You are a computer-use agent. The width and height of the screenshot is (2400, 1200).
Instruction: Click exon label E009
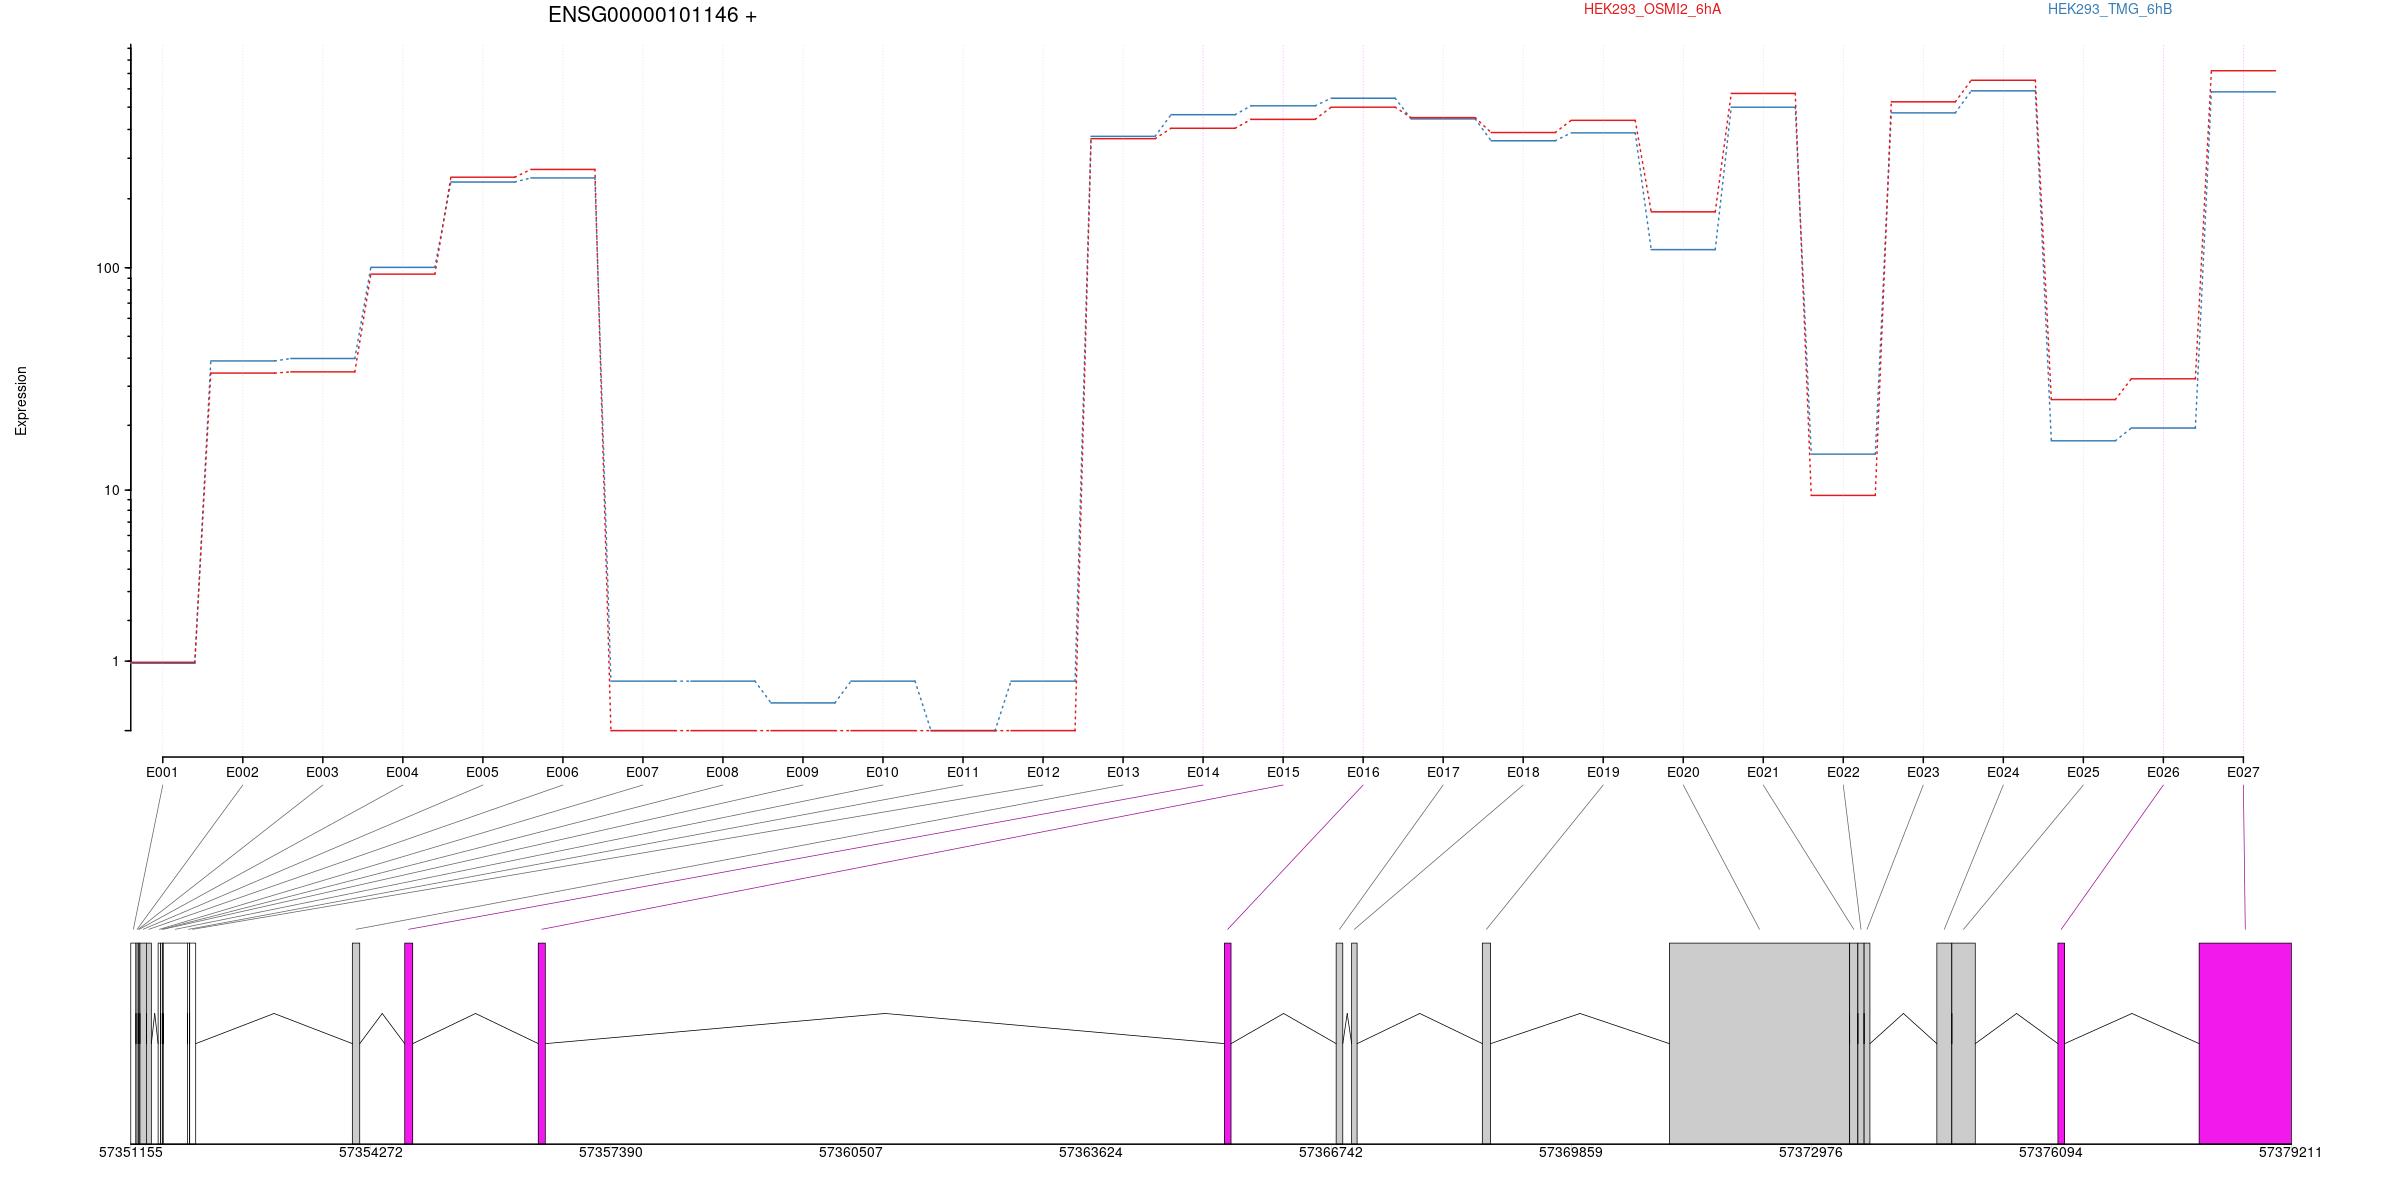click(x=802, y=772)
